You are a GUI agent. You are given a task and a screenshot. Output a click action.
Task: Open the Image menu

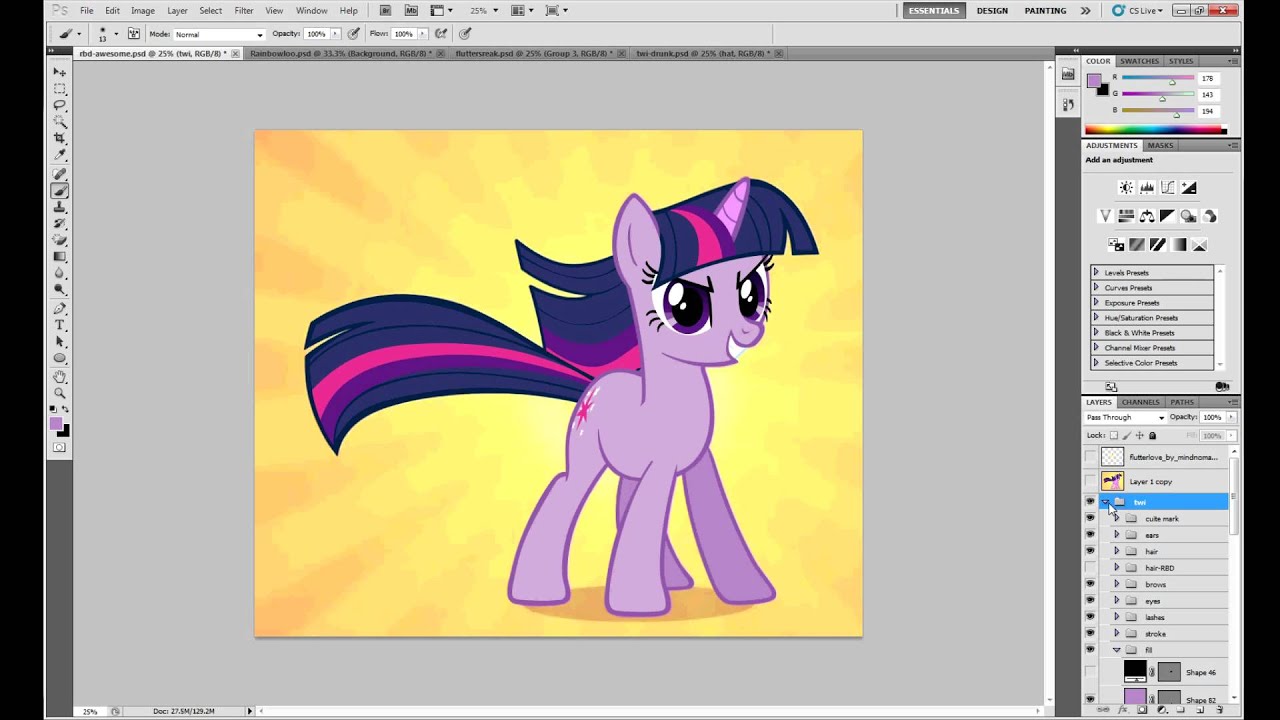[142, 10]
